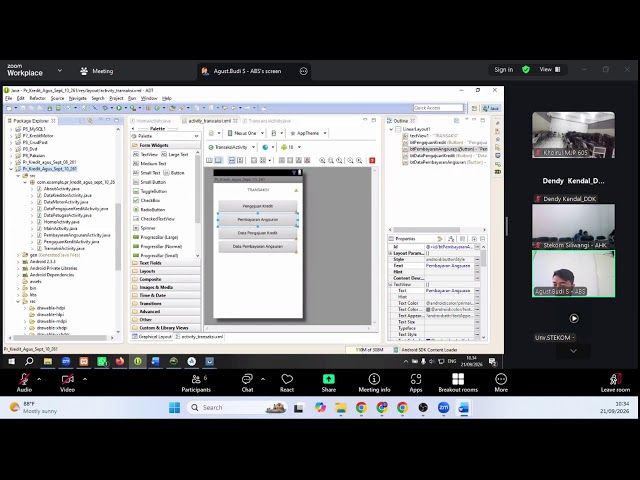Toggle the first layout orientation button in layout toolbar
The height and width of the screenshot is (480, 640).
tap(209, 160)
